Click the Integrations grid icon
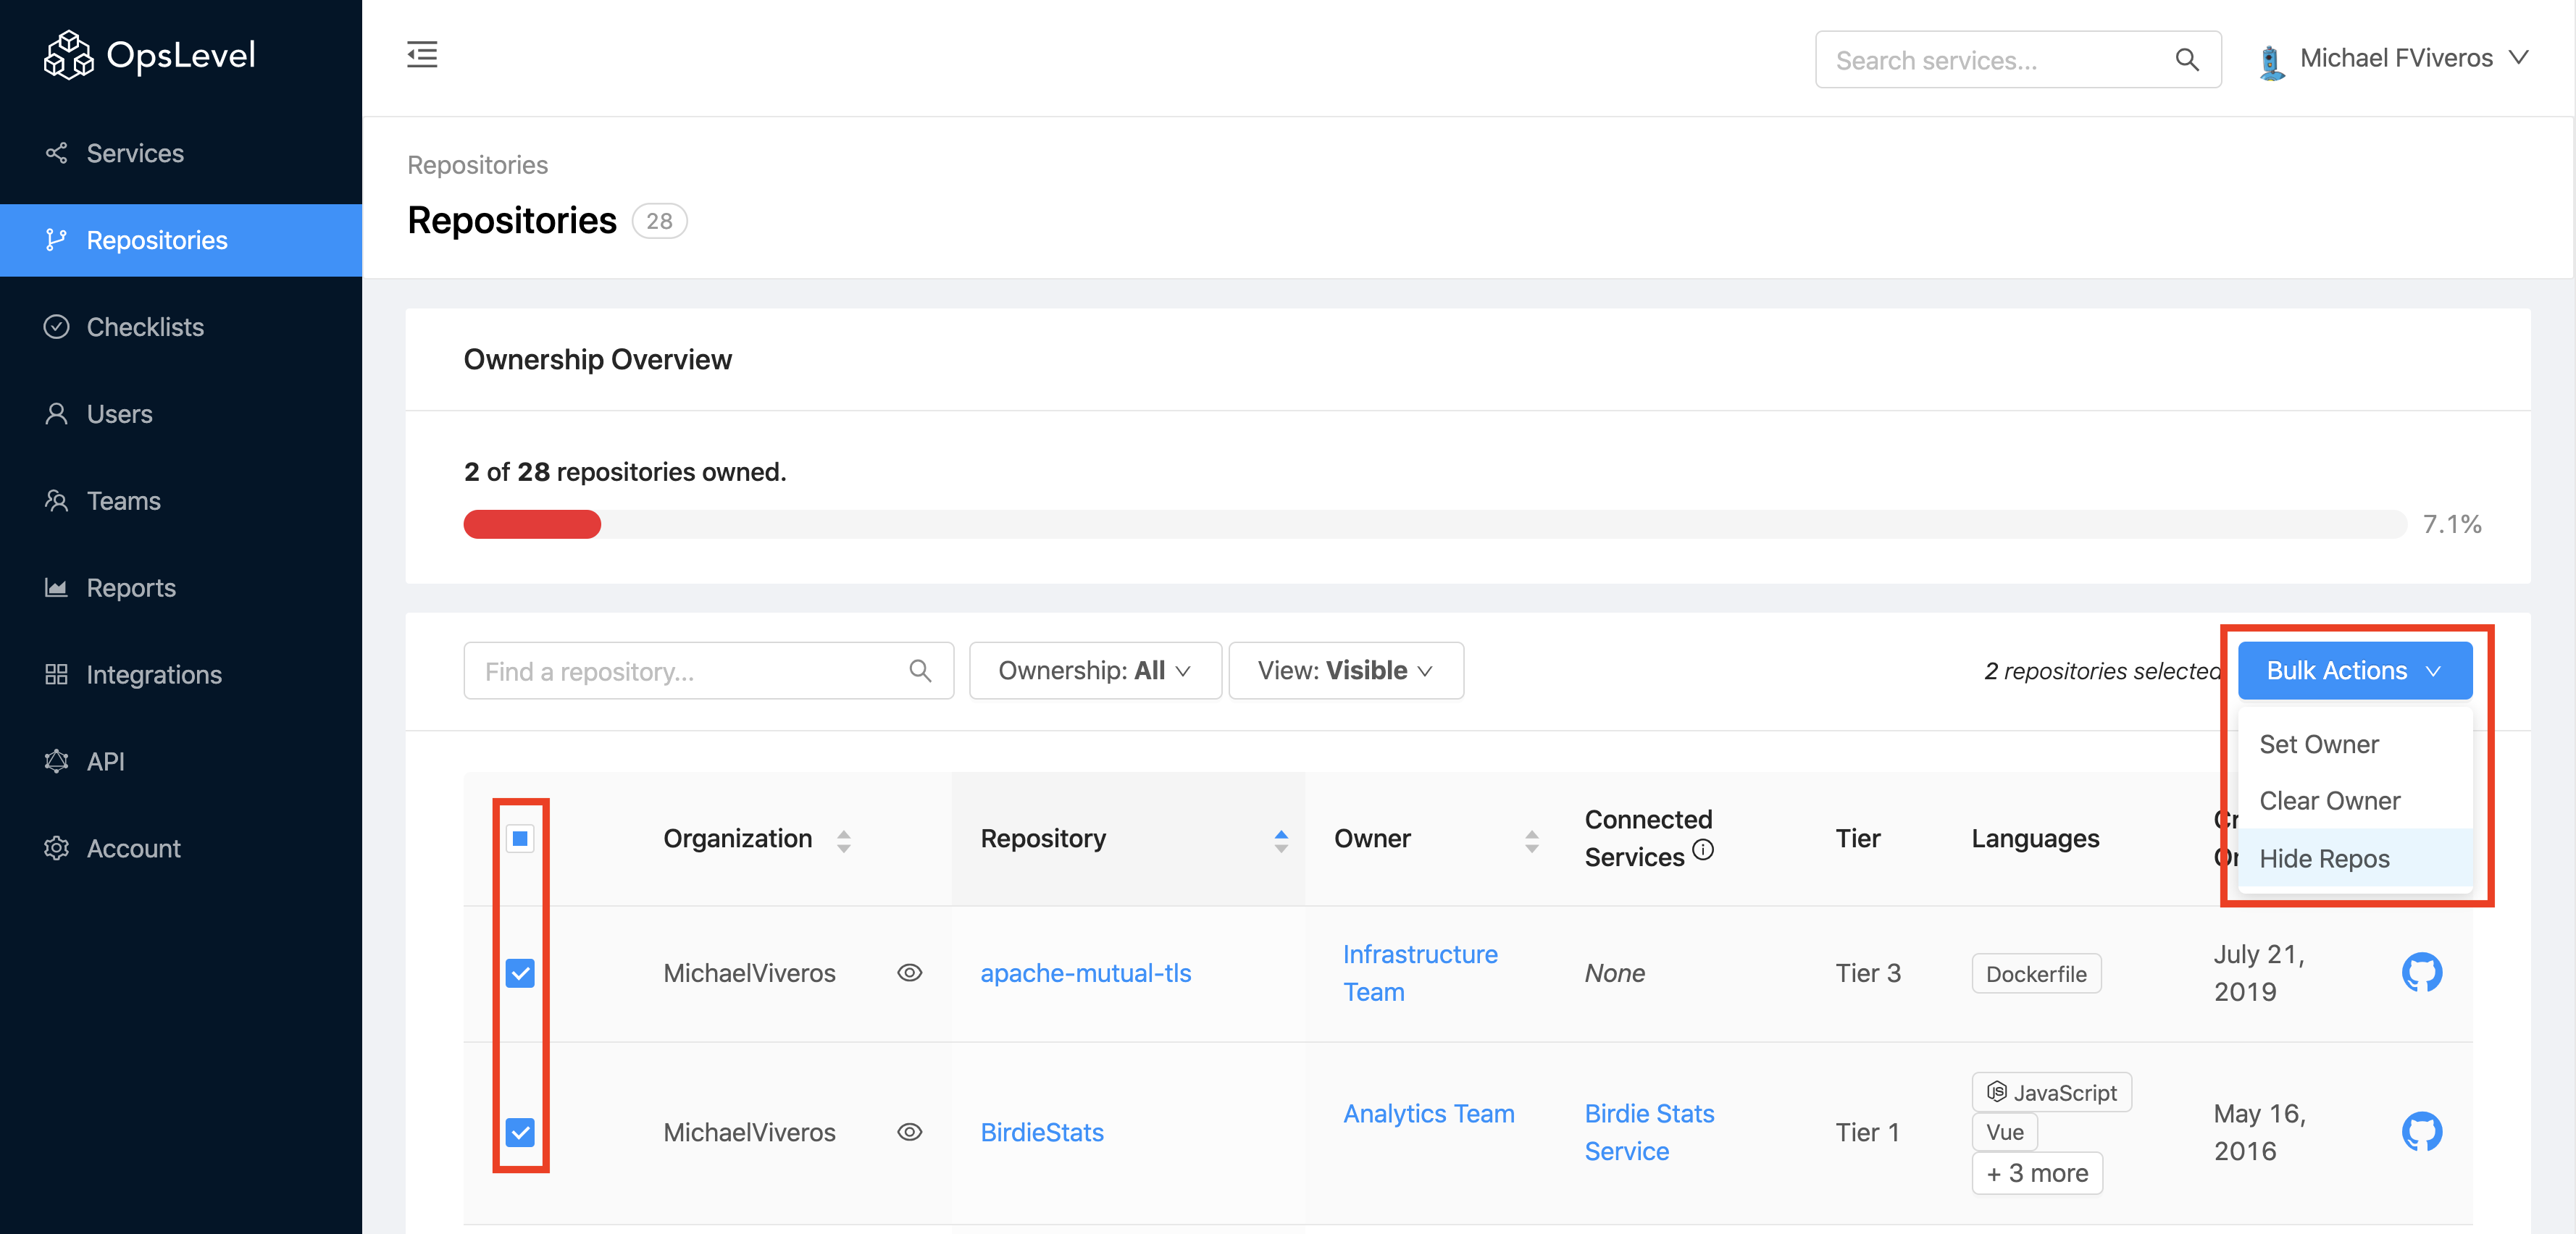Screen dimensions: 2576x1234 point(56,675)
